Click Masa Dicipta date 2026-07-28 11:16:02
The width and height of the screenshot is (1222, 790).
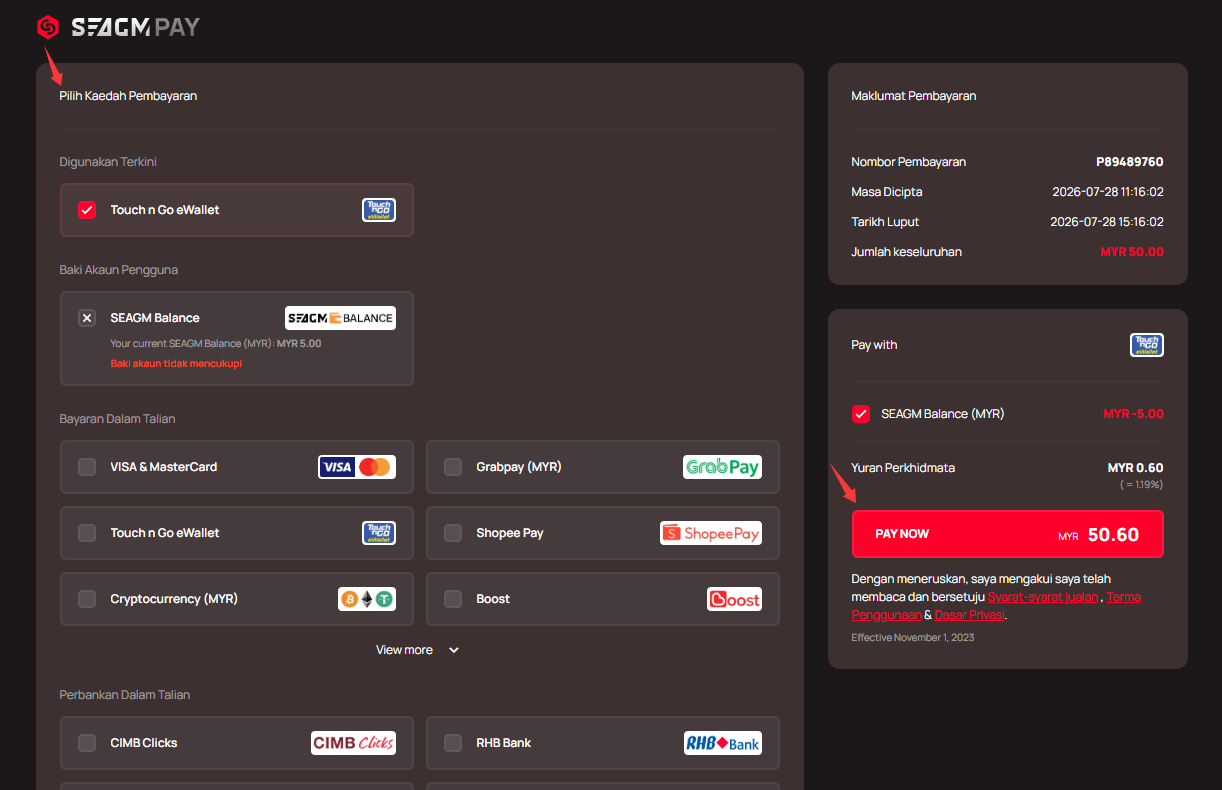click(x=1107, y=192)
